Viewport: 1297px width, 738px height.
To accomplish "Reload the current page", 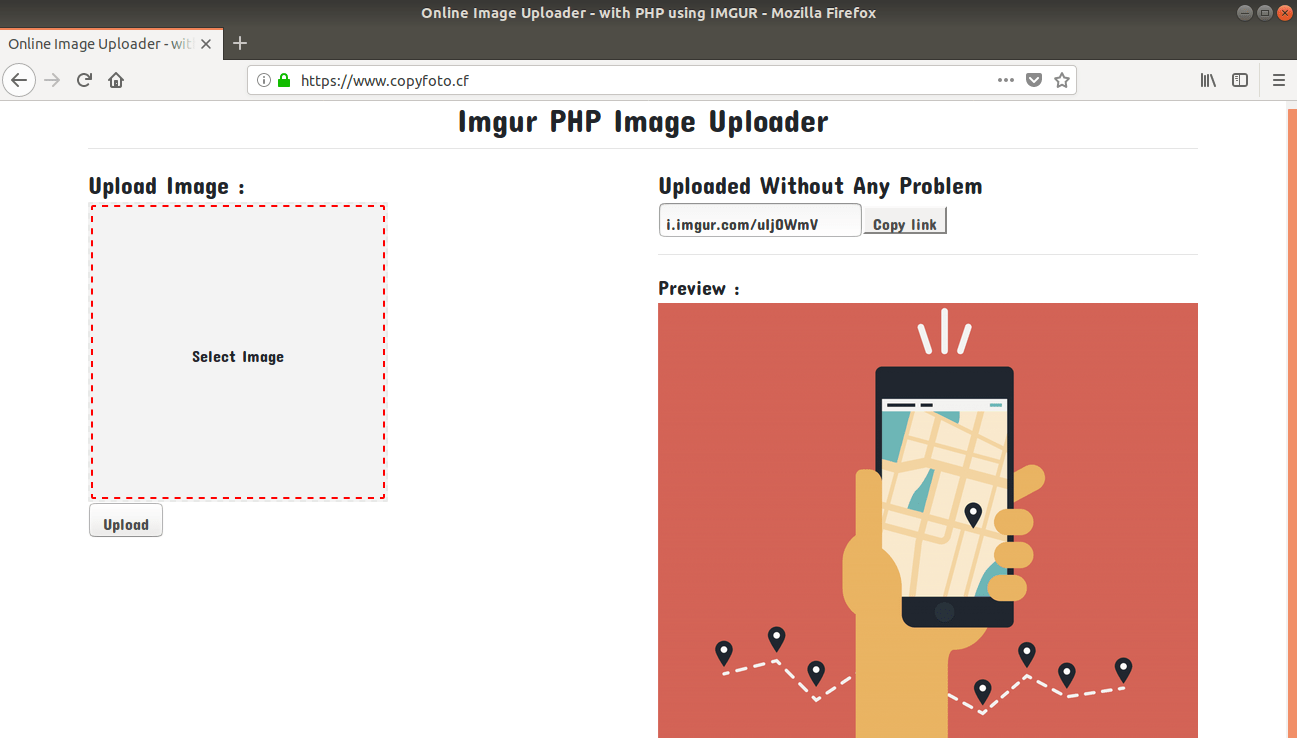I will click(84, 80).
